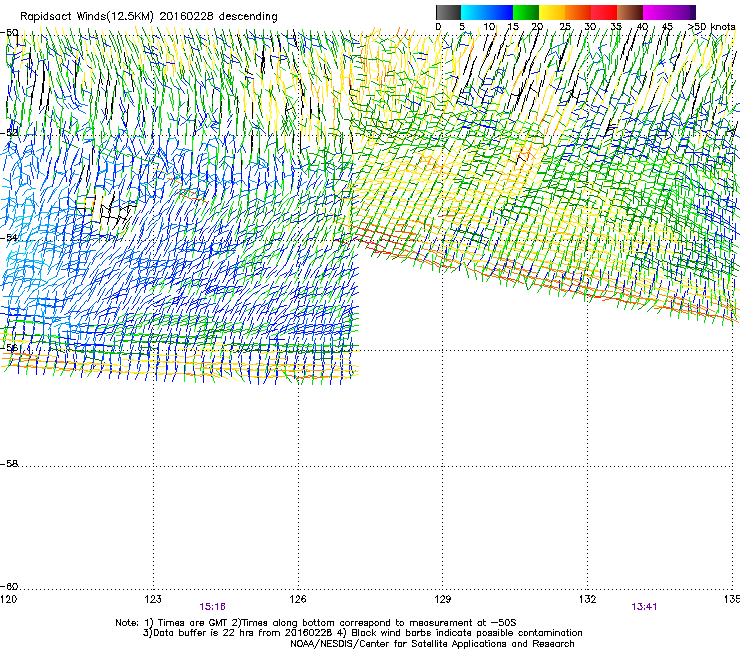This screenshot has height=650, width=740.
Task: Click the -58 latitude axis label
Action: pos(9,464)
